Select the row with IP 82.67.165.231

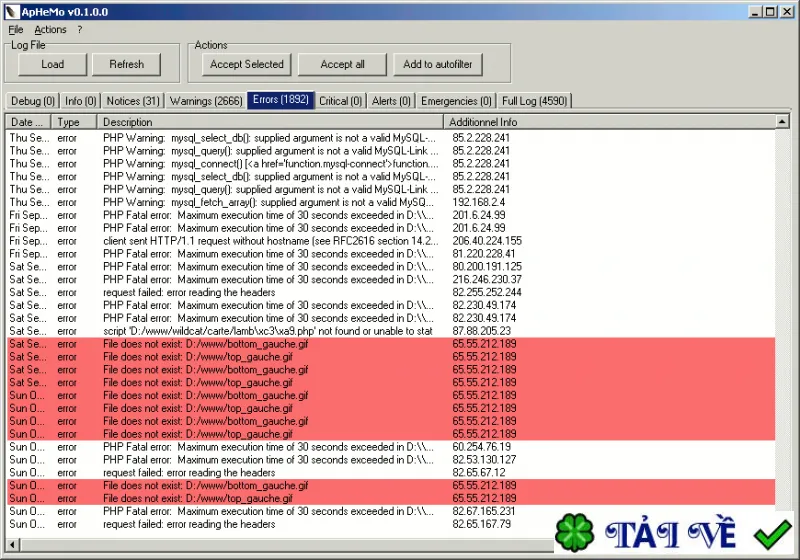[x=391, y=511]
